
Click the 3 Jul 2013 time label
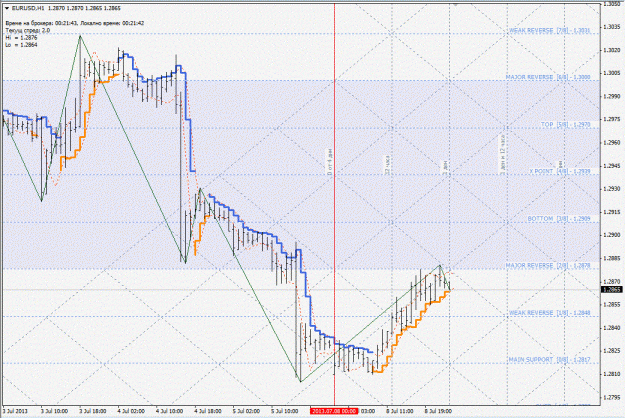click(x=15, y=411)
